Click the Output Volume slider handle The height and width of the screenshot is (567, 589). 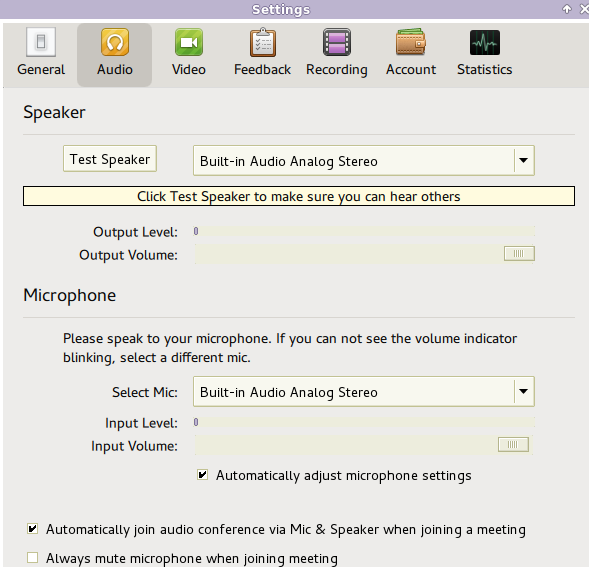click(x=519, y=254)
